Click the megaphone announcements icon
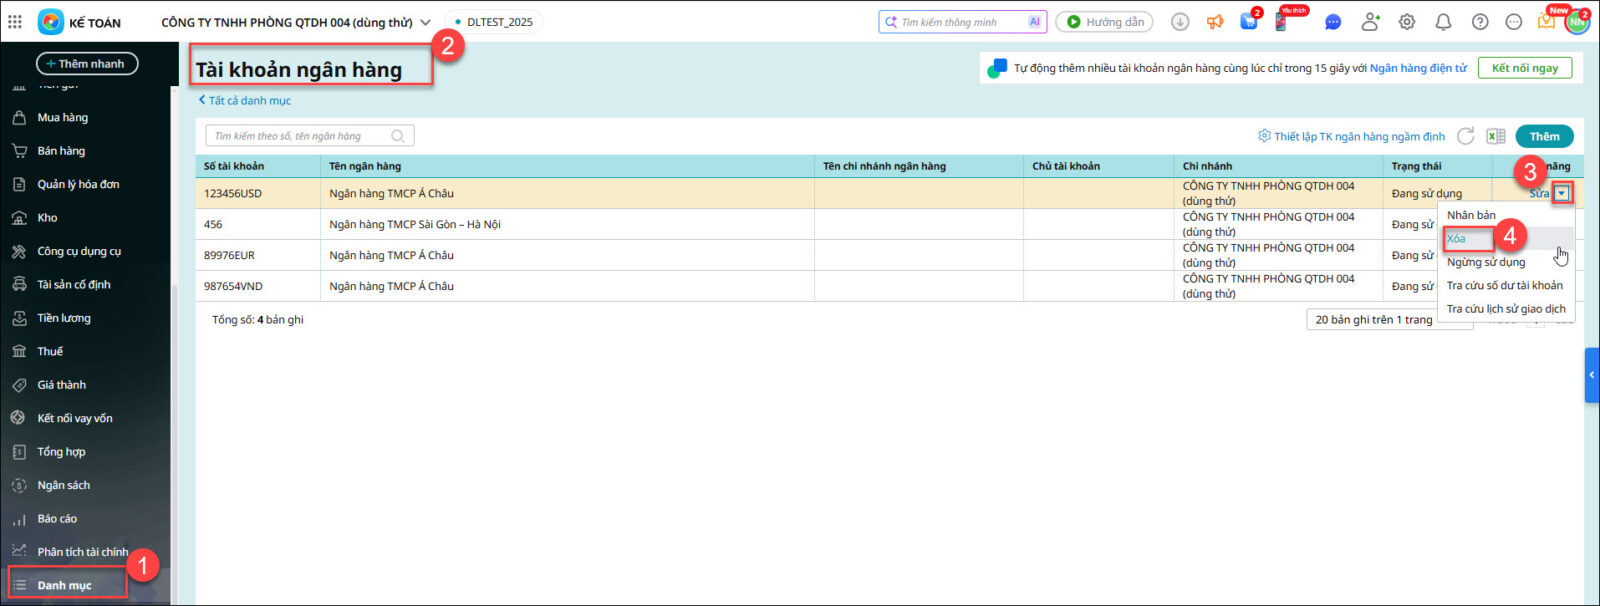The image size is (1600, 606). coord(1215,22)
